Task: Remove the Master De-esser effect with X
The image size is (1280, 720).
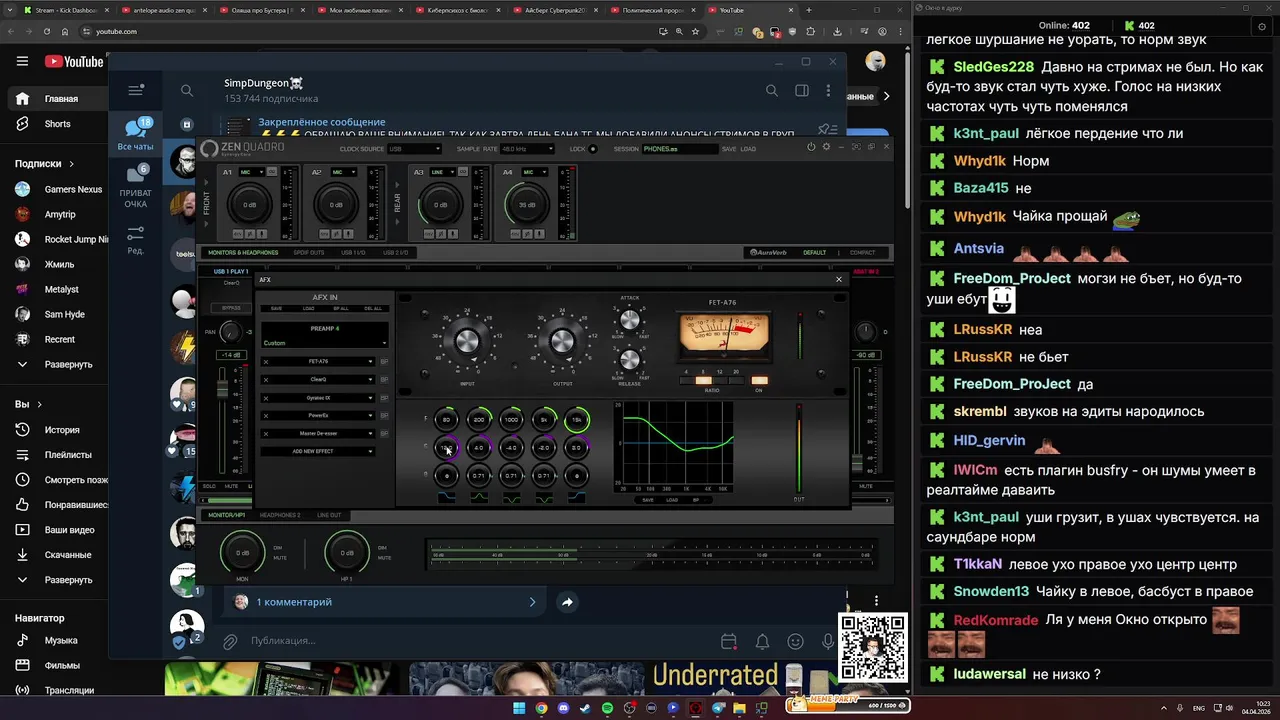Action: [x=266, y=434]
